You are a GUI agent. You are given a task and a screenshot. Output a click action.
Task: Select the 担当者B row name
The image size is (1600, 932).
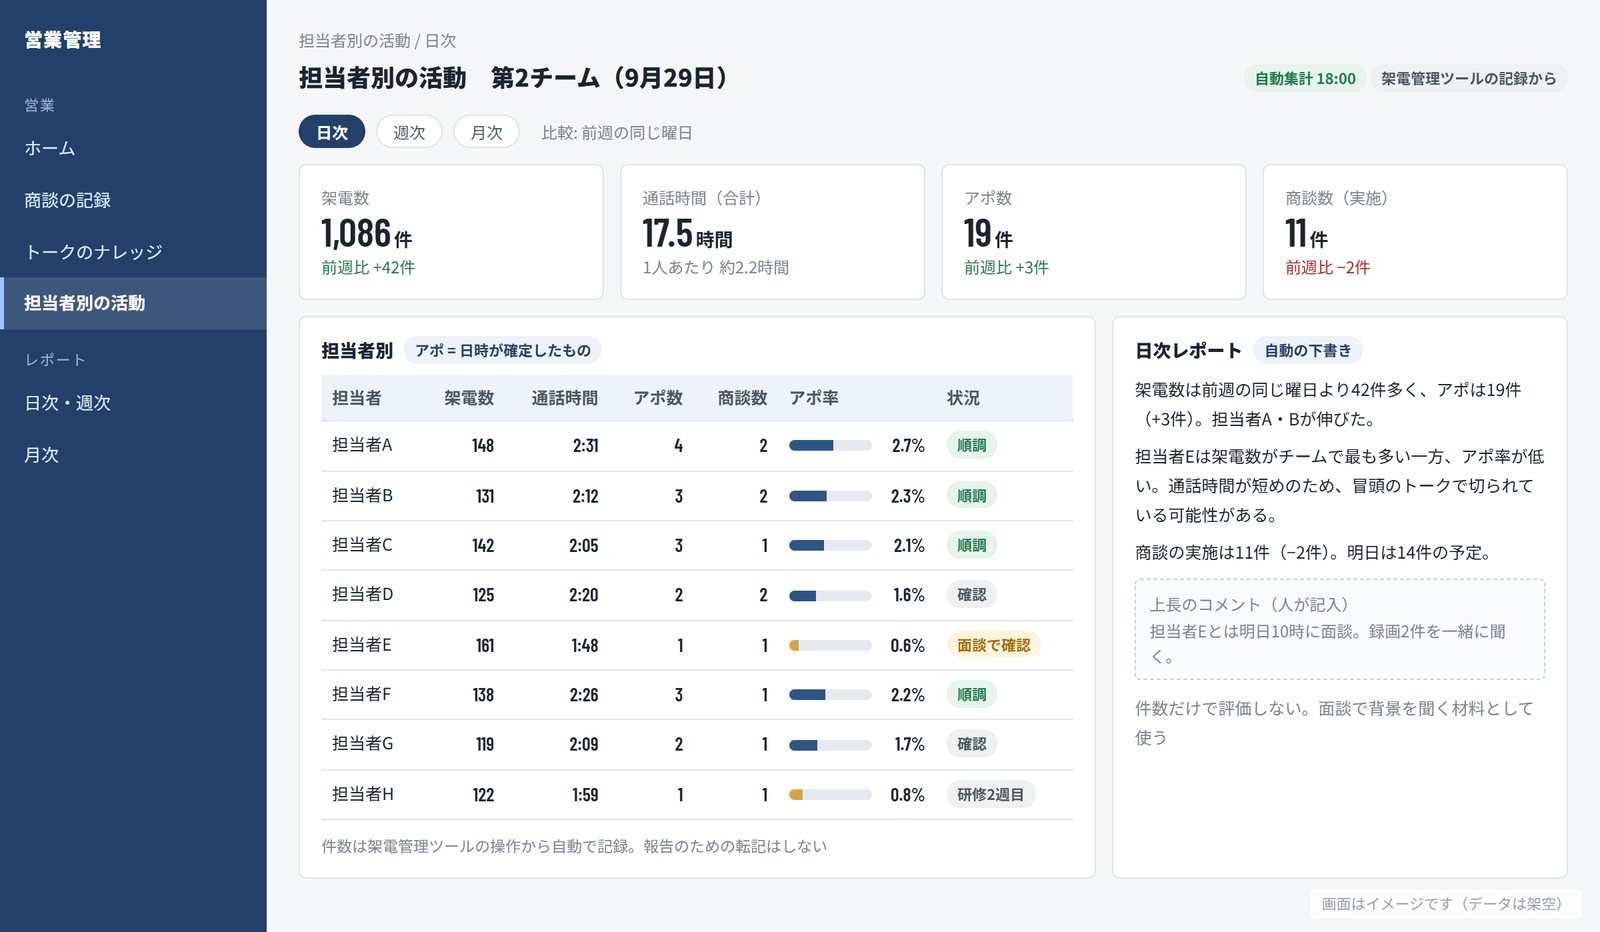(362, 495)
